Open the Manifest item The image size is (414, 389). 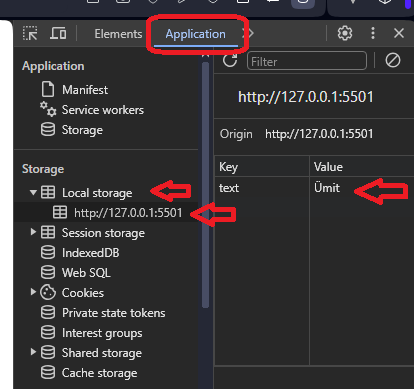coord(85,90)
